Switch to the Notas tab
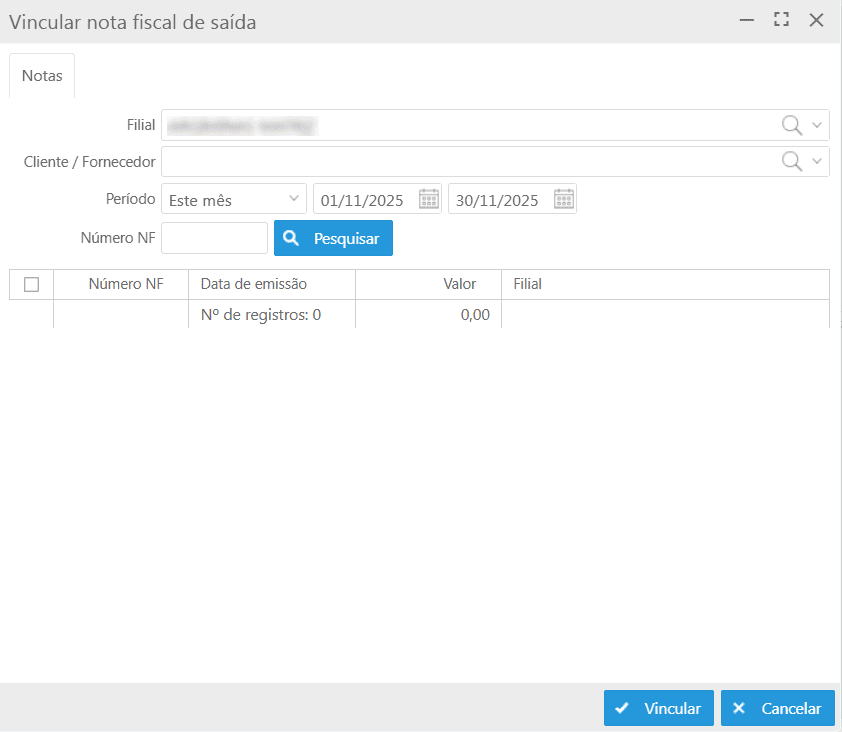 (42, 76)
